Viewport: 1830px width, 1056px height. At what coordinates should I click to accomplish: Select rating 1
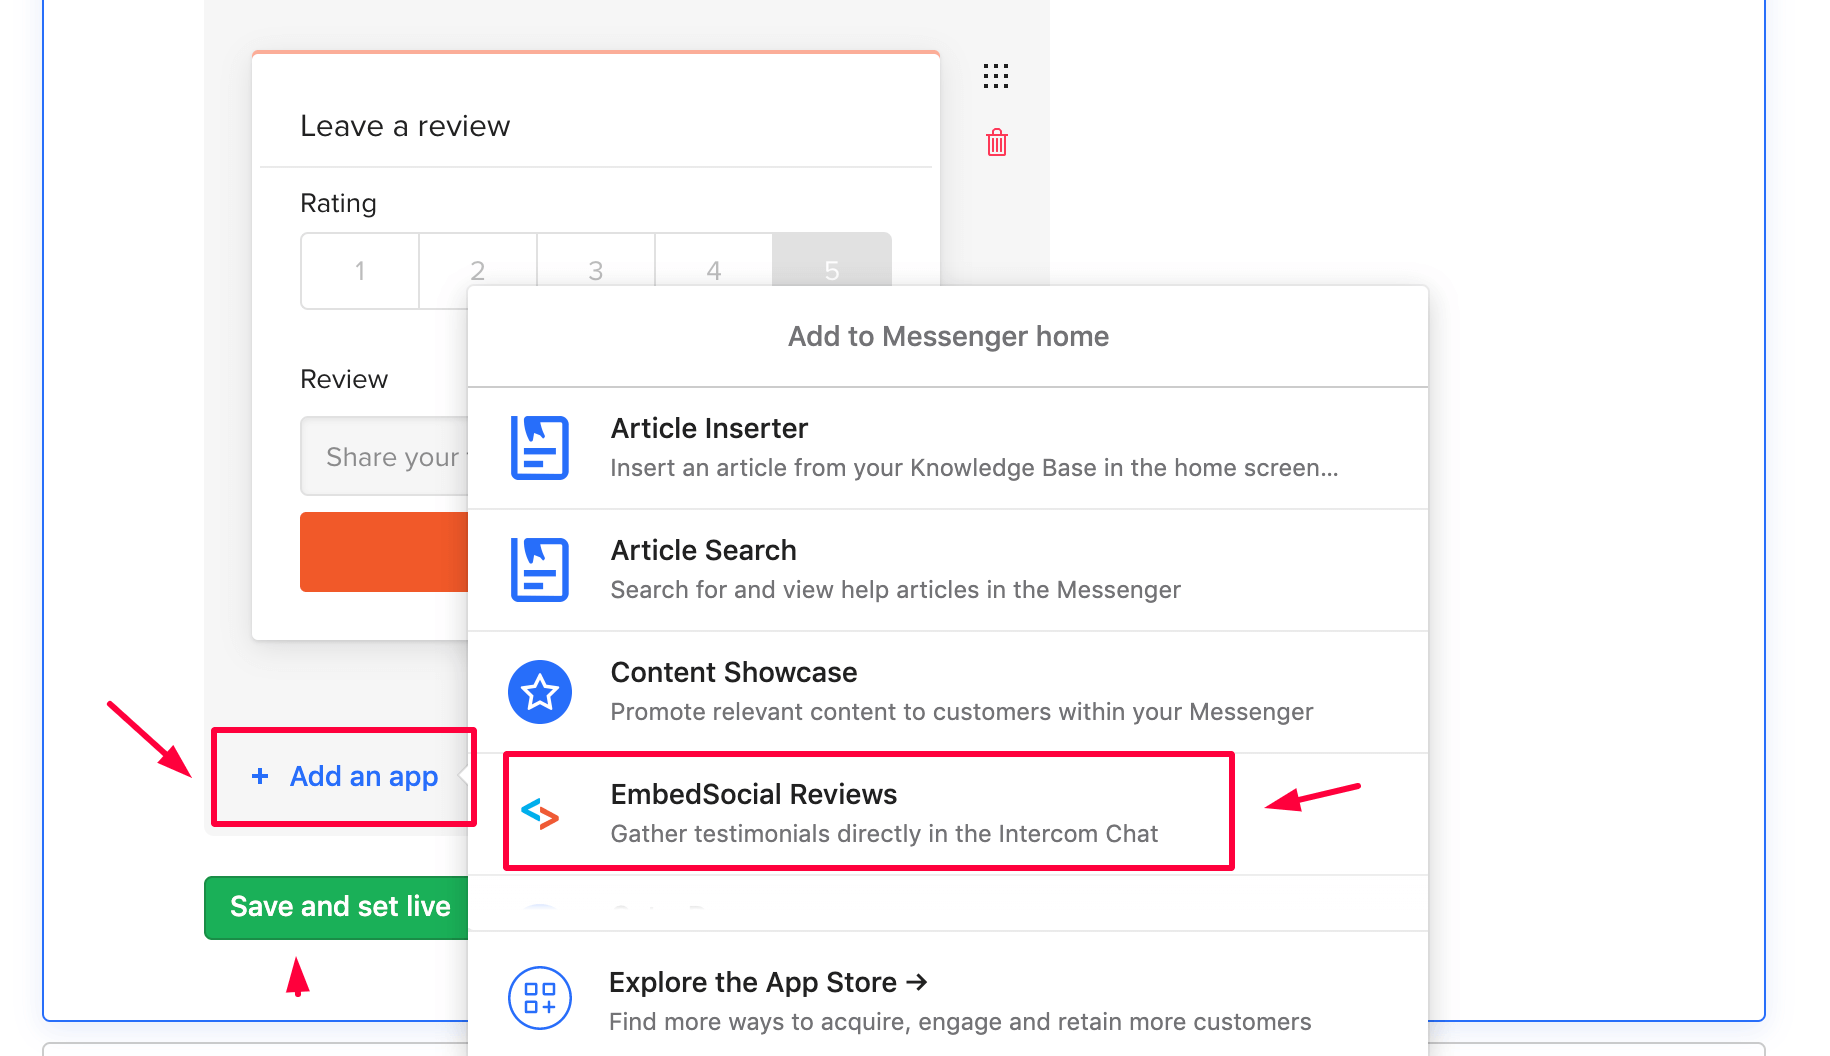click(360, 271)
